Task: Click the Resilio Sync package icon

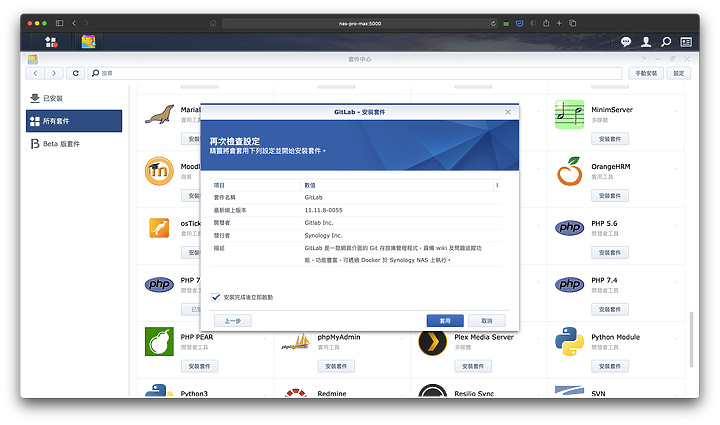Action: tap(433, 391)
